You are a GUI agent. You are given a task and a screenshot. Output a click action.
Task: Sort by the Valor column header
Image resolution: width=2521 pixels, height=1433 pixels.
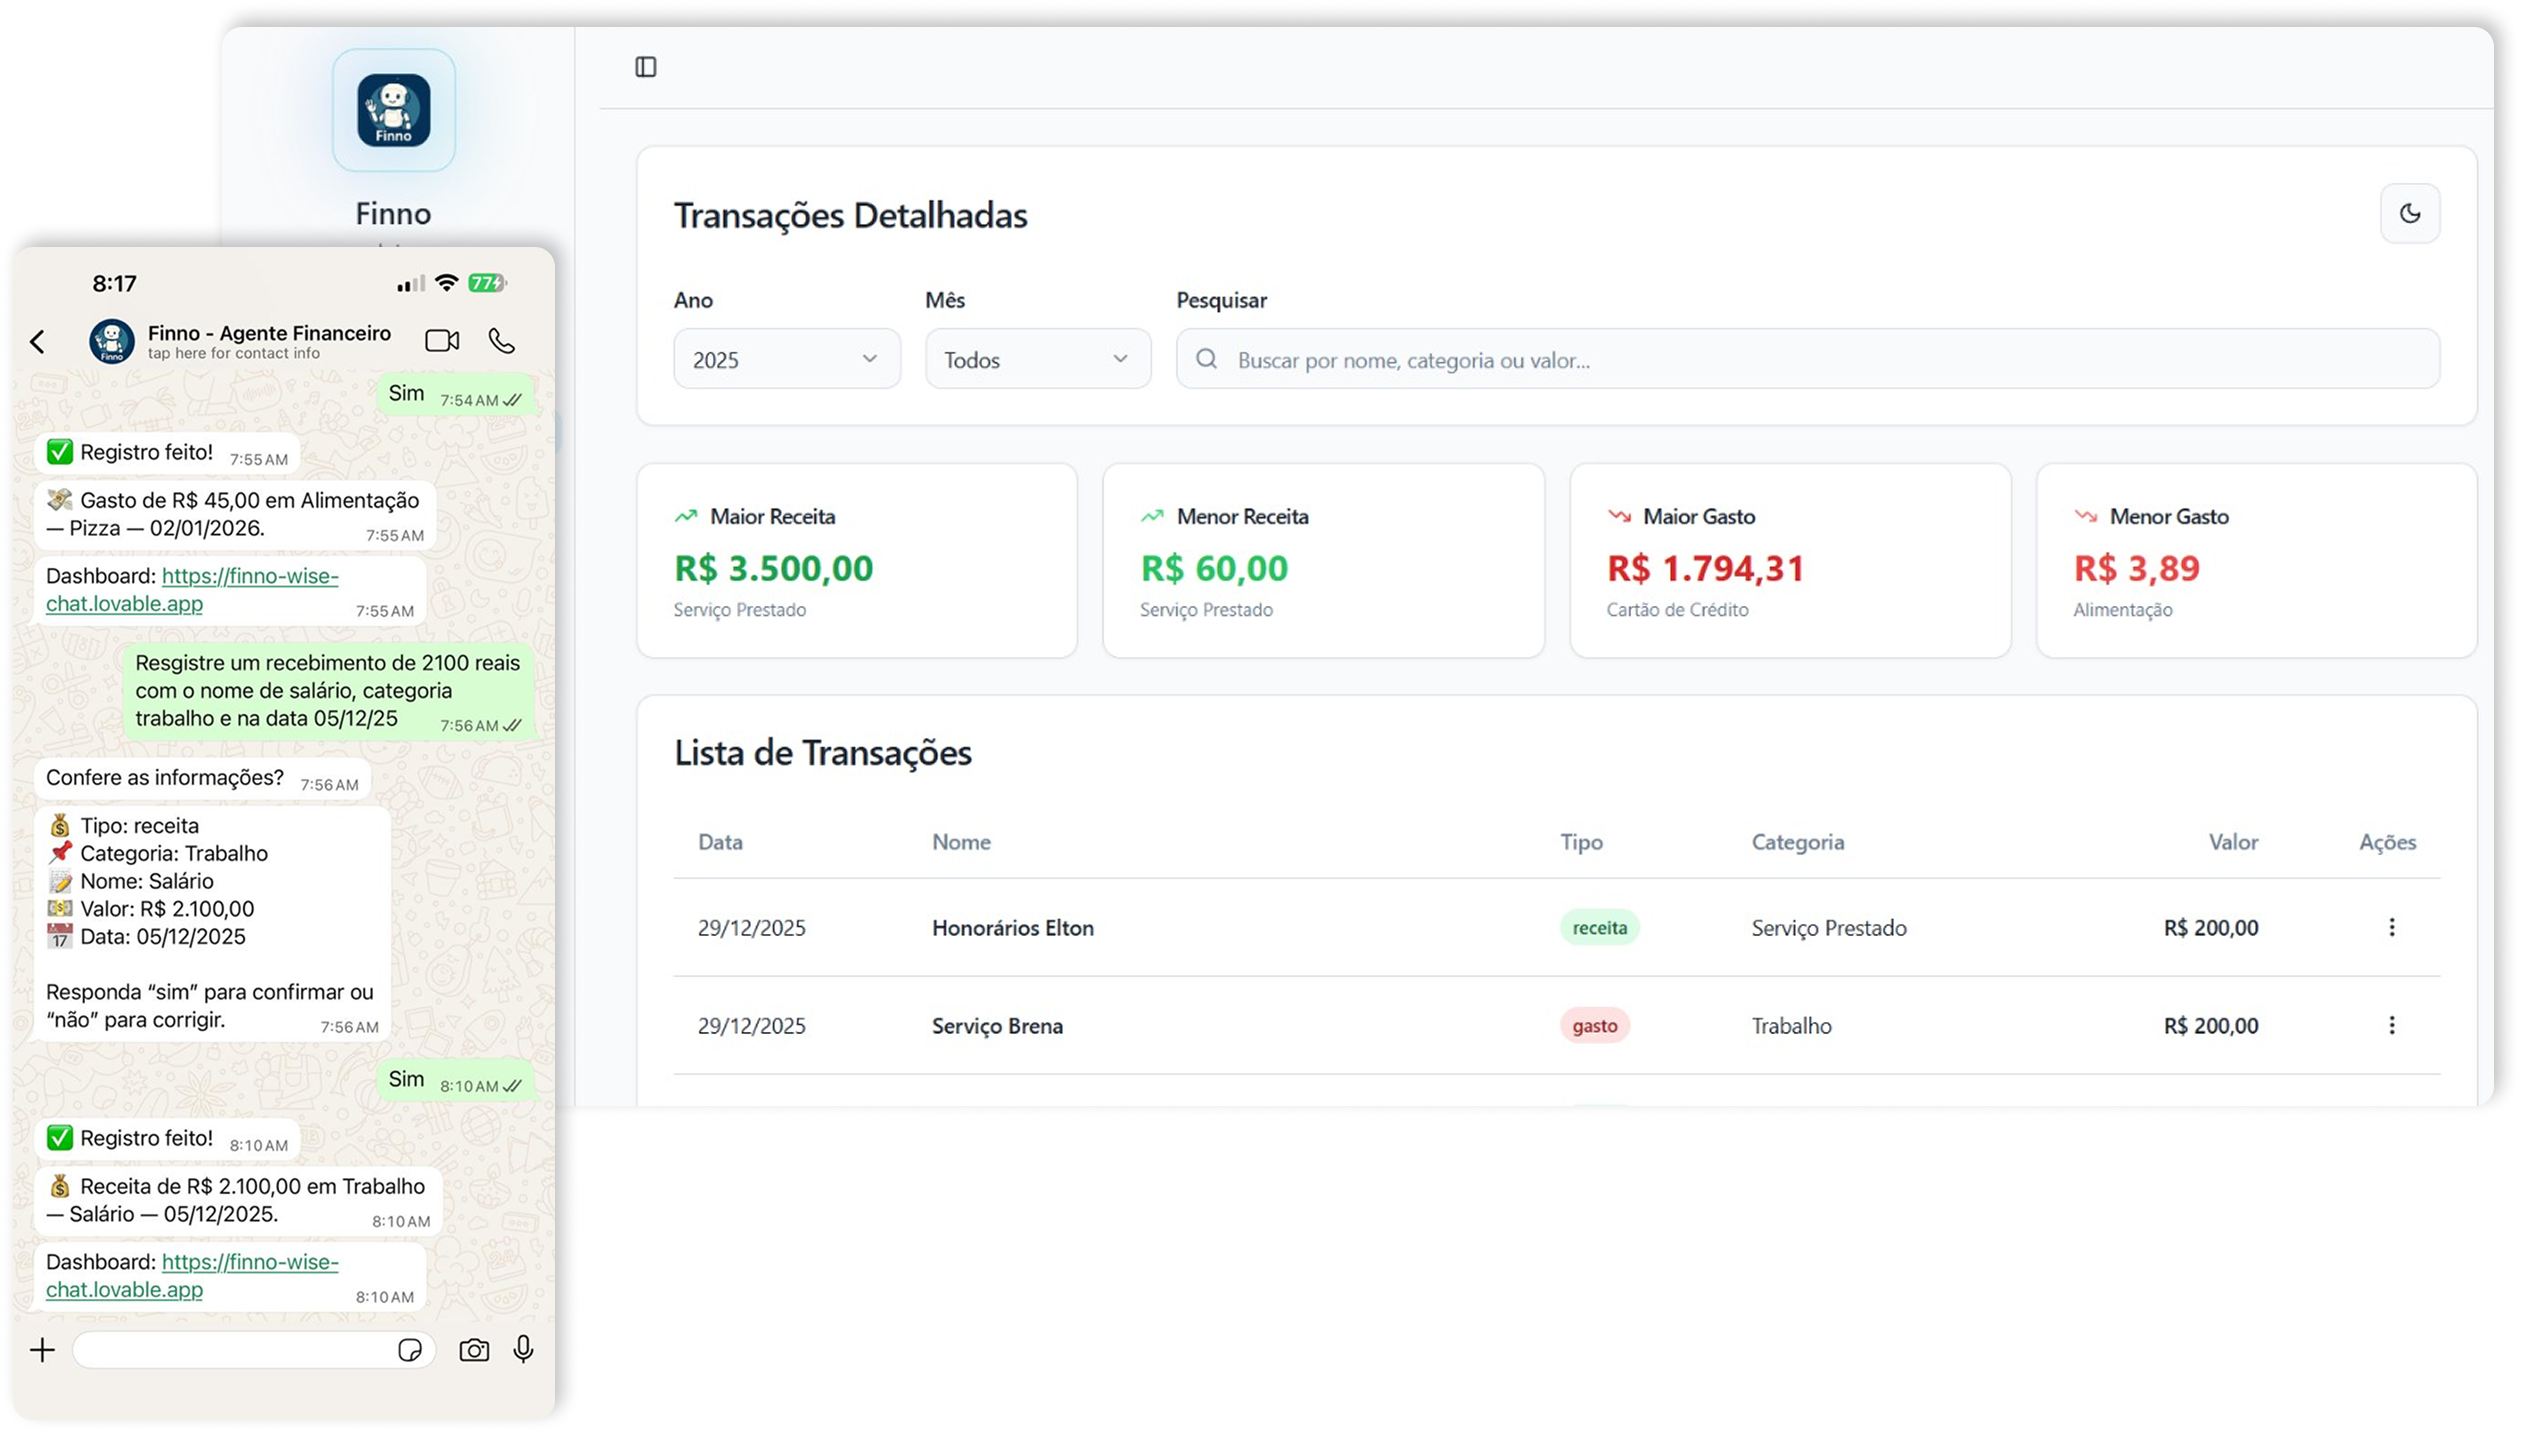[2233, 842]
